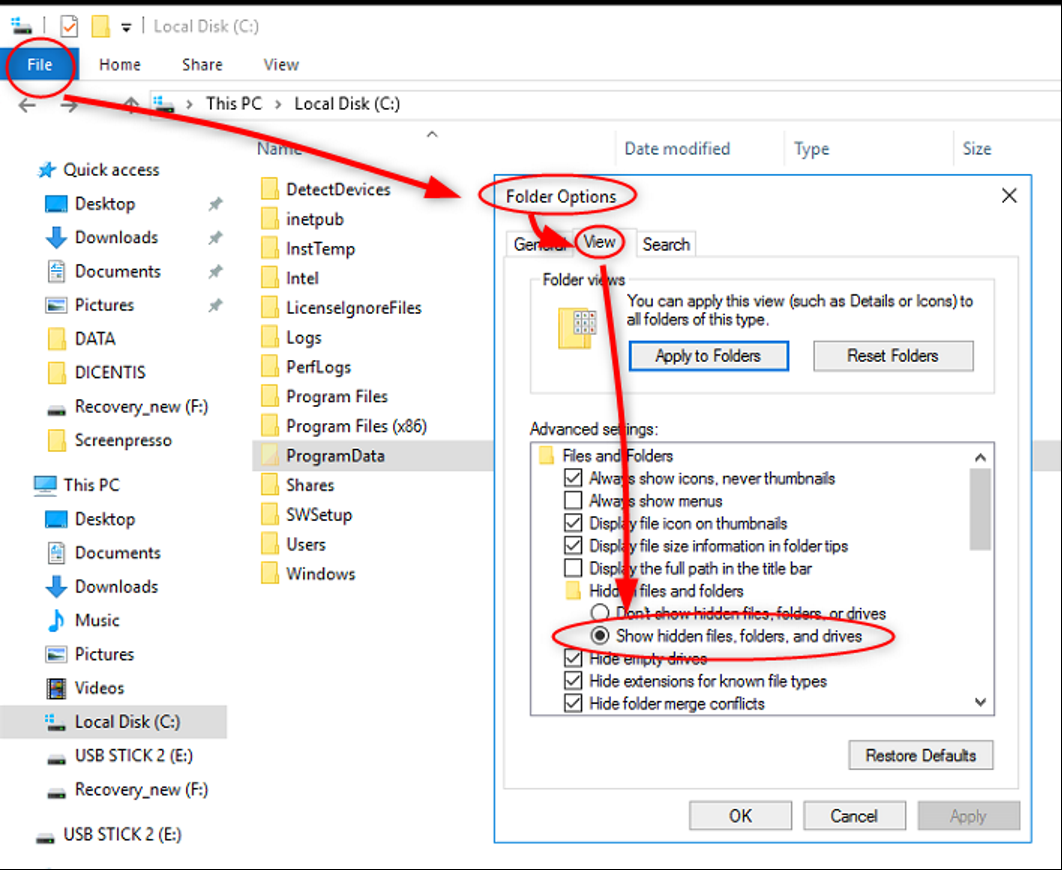Select the Videos icon under This PC

[x=56, y=688]
